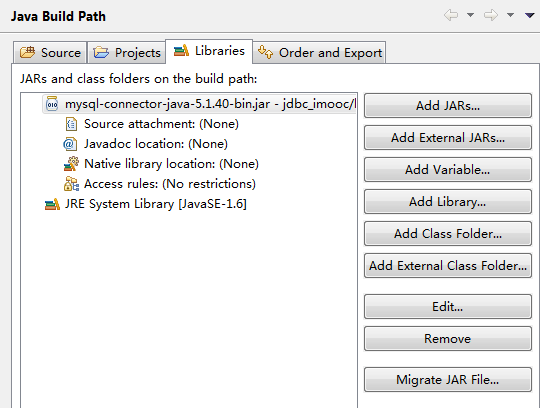Viewport: 540px width, 408px height.
Task: Click the back navigation arrow icon
Action: [x=451, y=15]
